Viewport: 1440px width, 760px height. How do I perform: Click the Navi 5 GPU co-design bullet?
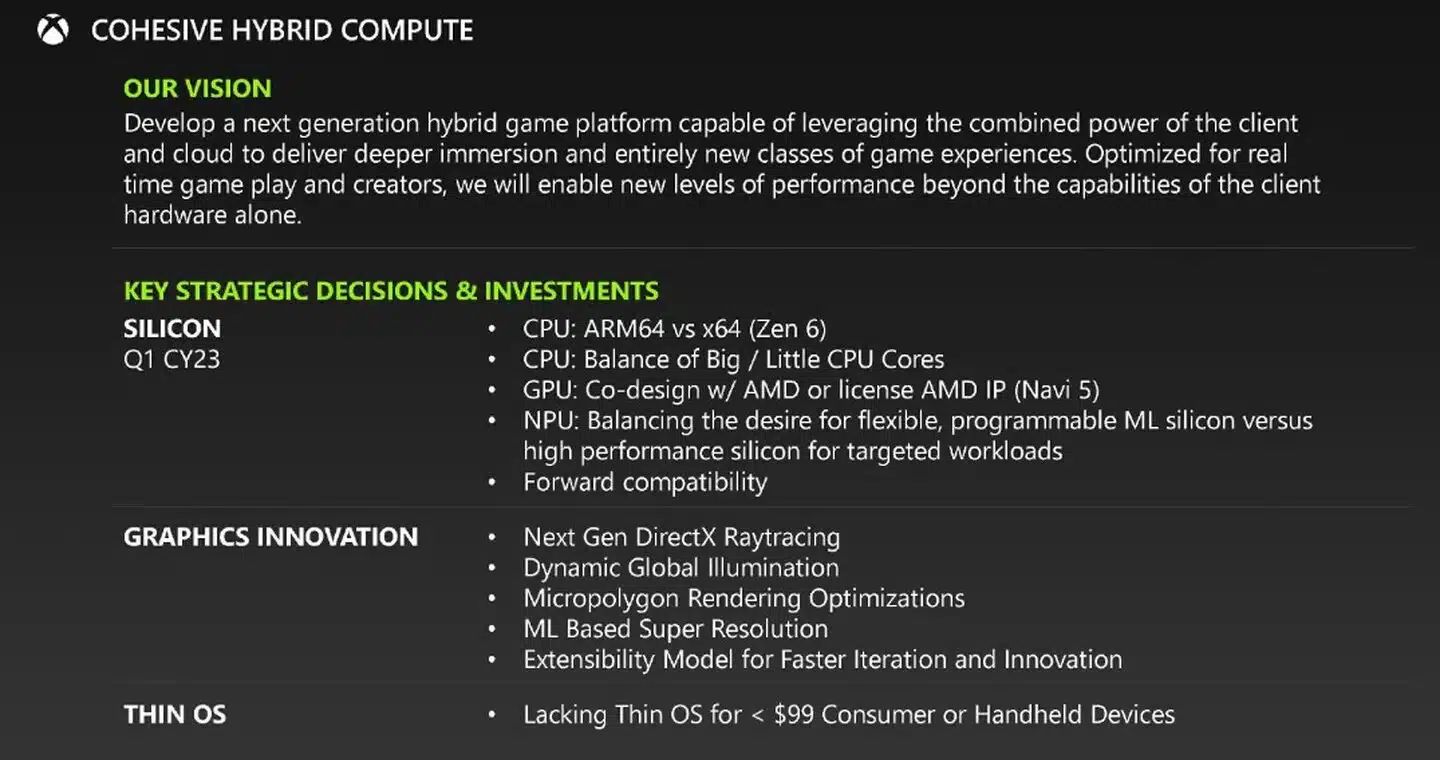pos(812,390)
